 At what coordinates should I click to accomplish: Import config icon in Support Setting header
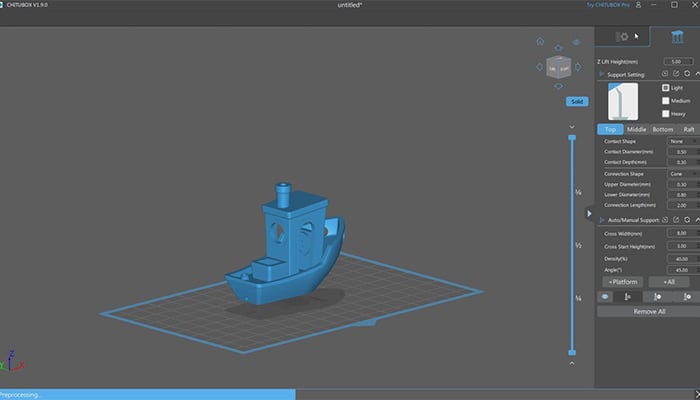pos(665,74)
